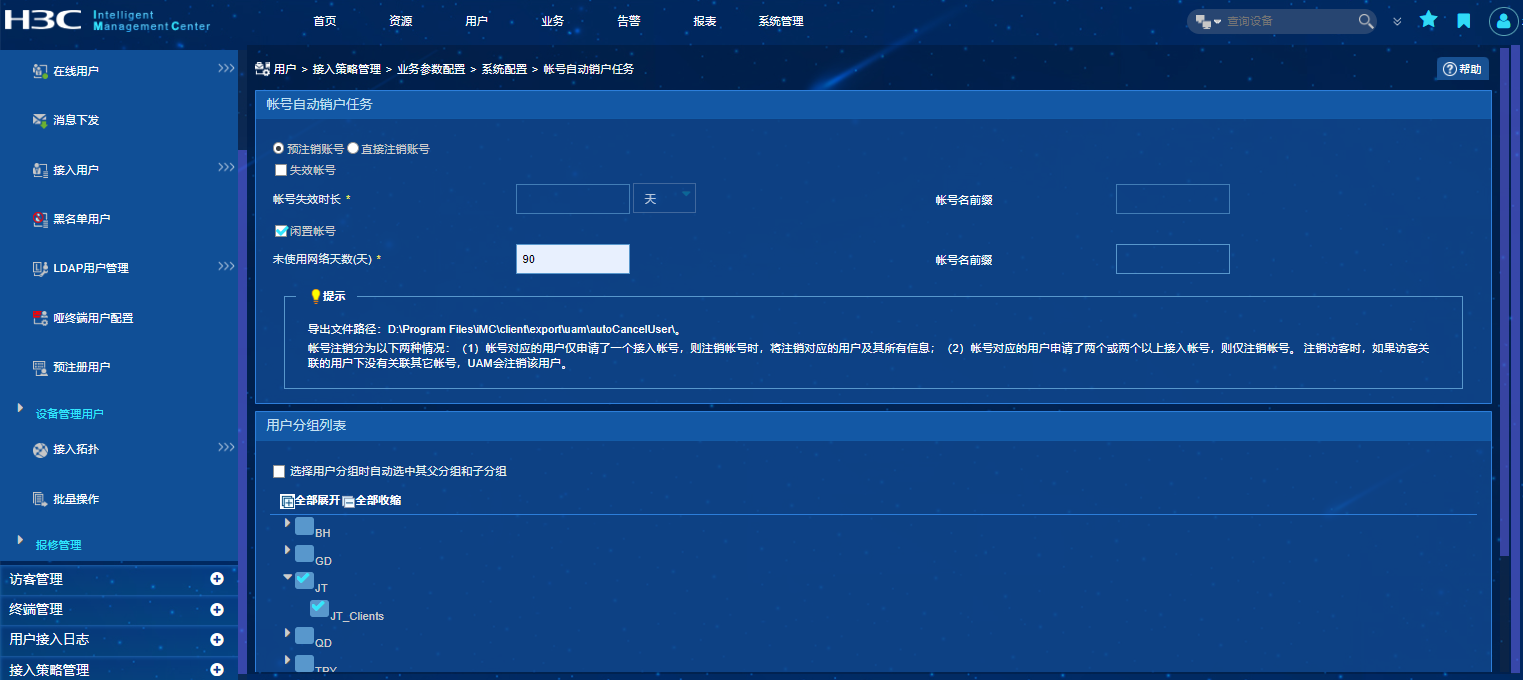The image size is (1523, 680).
Task: Open the user profile avatar icon
Action: click(x=1504, y=21)
